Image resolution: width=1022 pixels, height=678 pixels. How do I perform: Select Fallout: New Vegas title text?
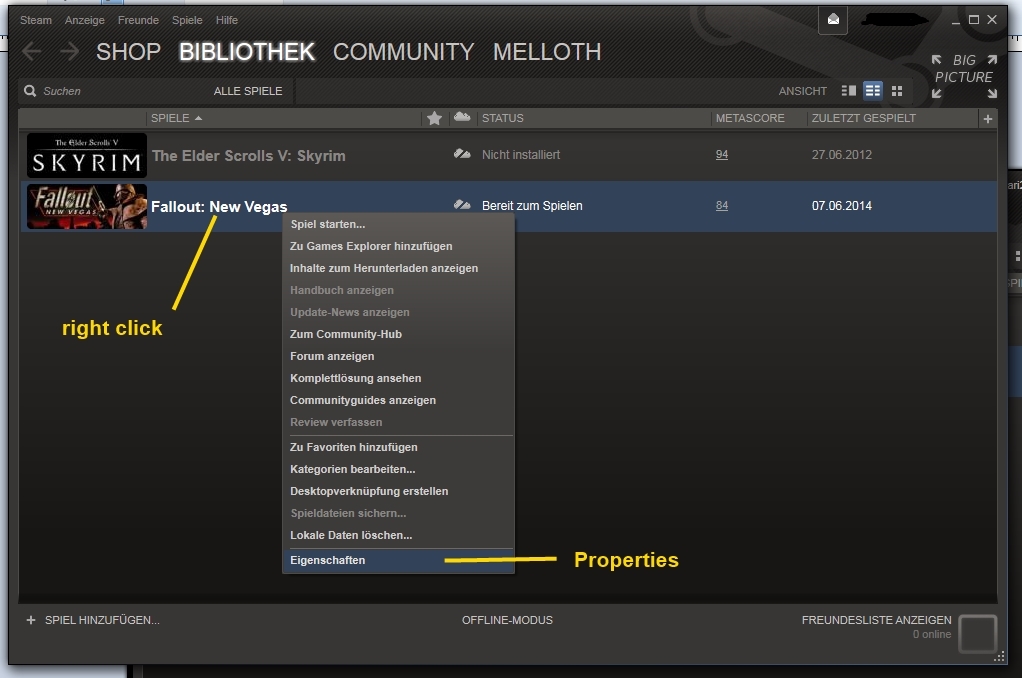[219, 207]
